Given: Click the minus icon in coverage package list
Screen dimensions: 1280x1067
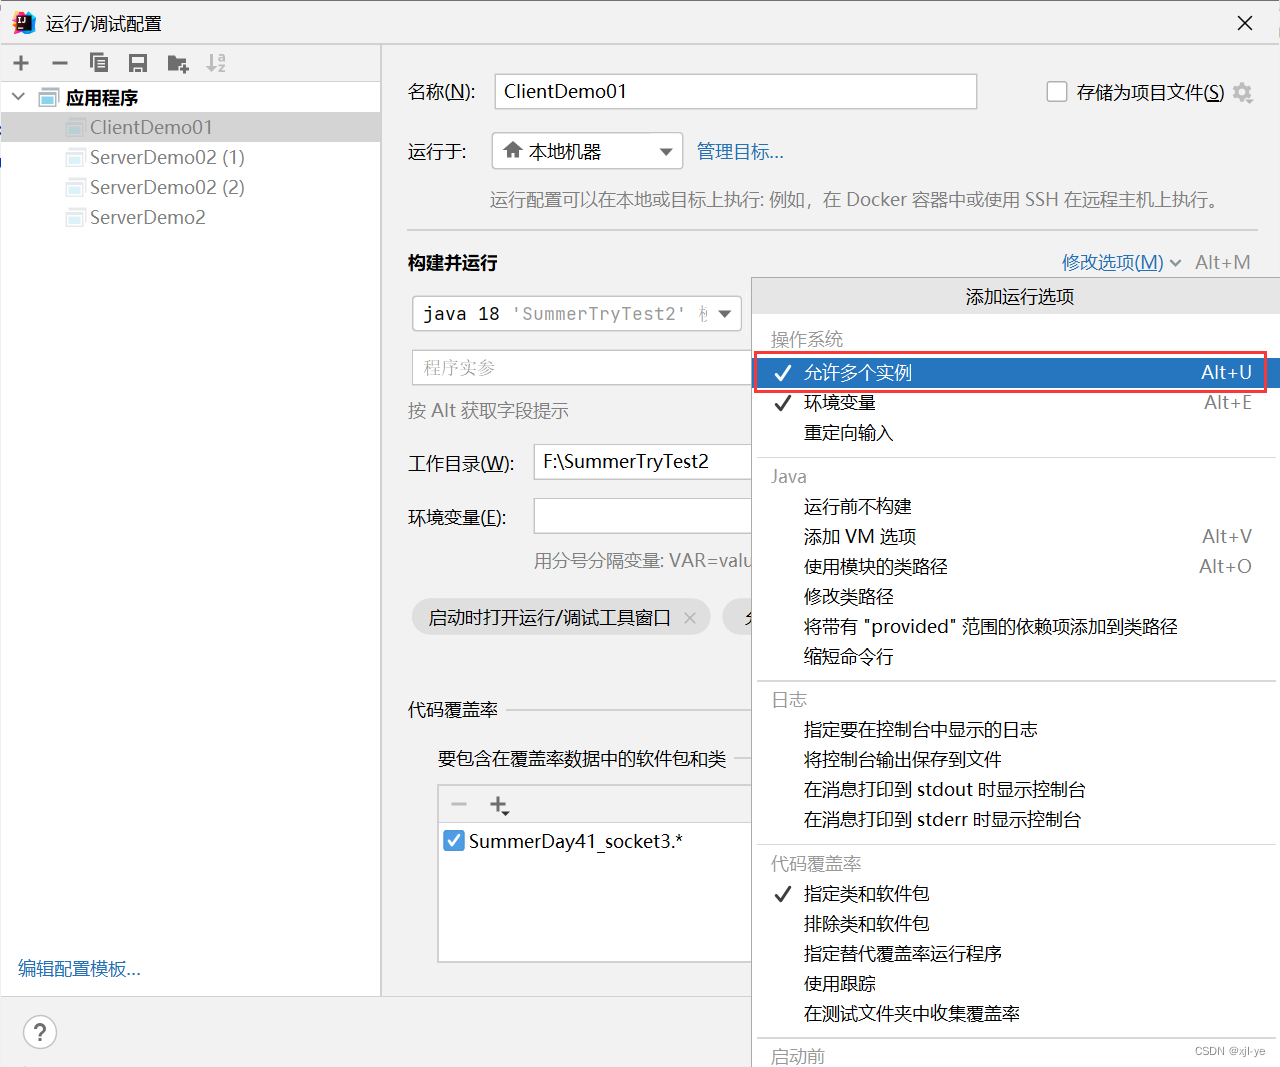Looking at the screenshot, I should 459,805.
